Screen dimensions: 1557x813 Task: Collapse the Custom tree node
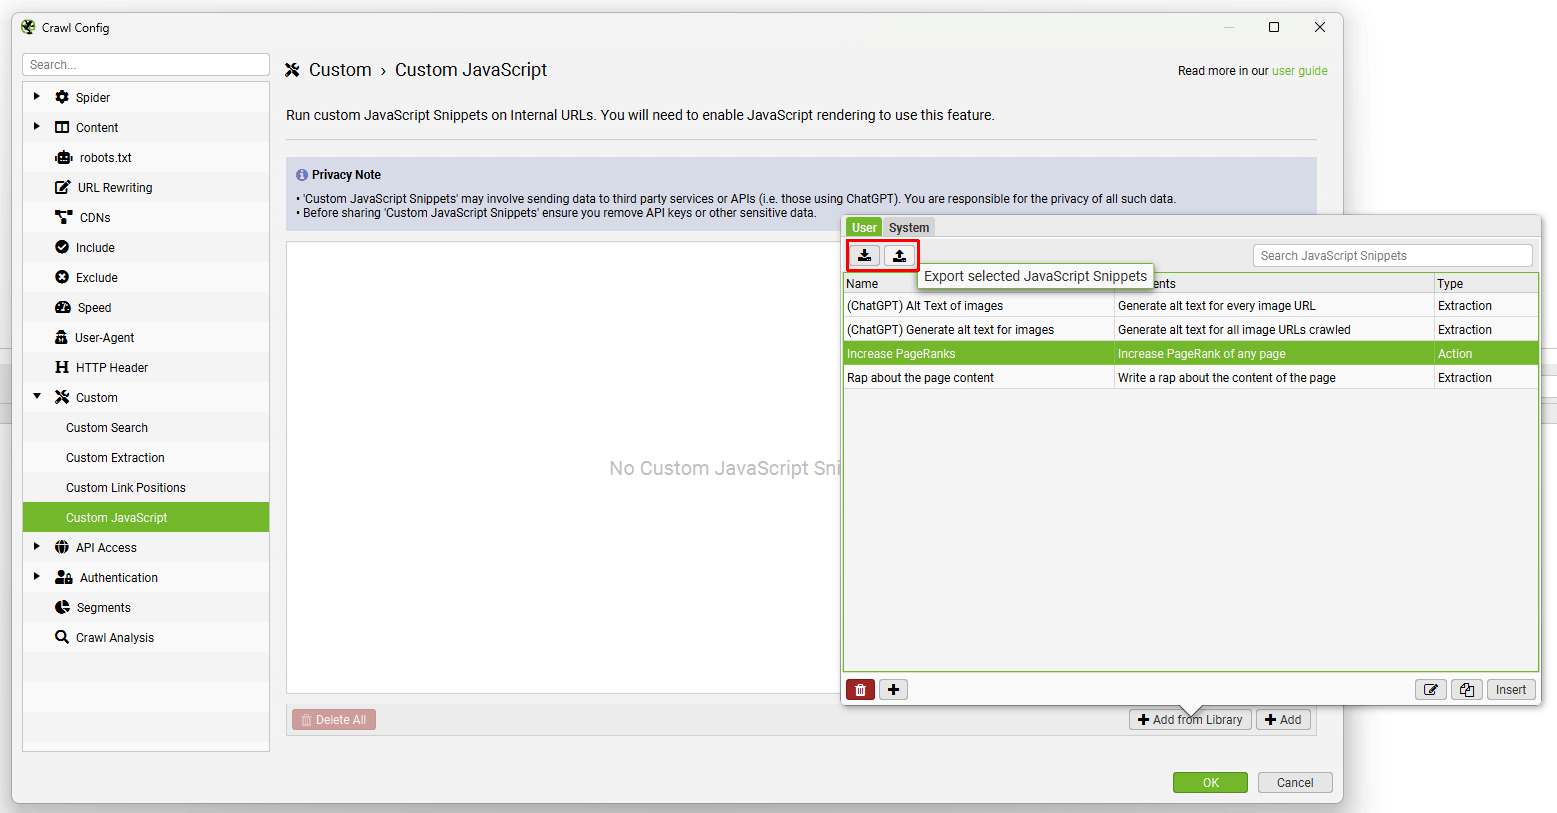(37, 397)
